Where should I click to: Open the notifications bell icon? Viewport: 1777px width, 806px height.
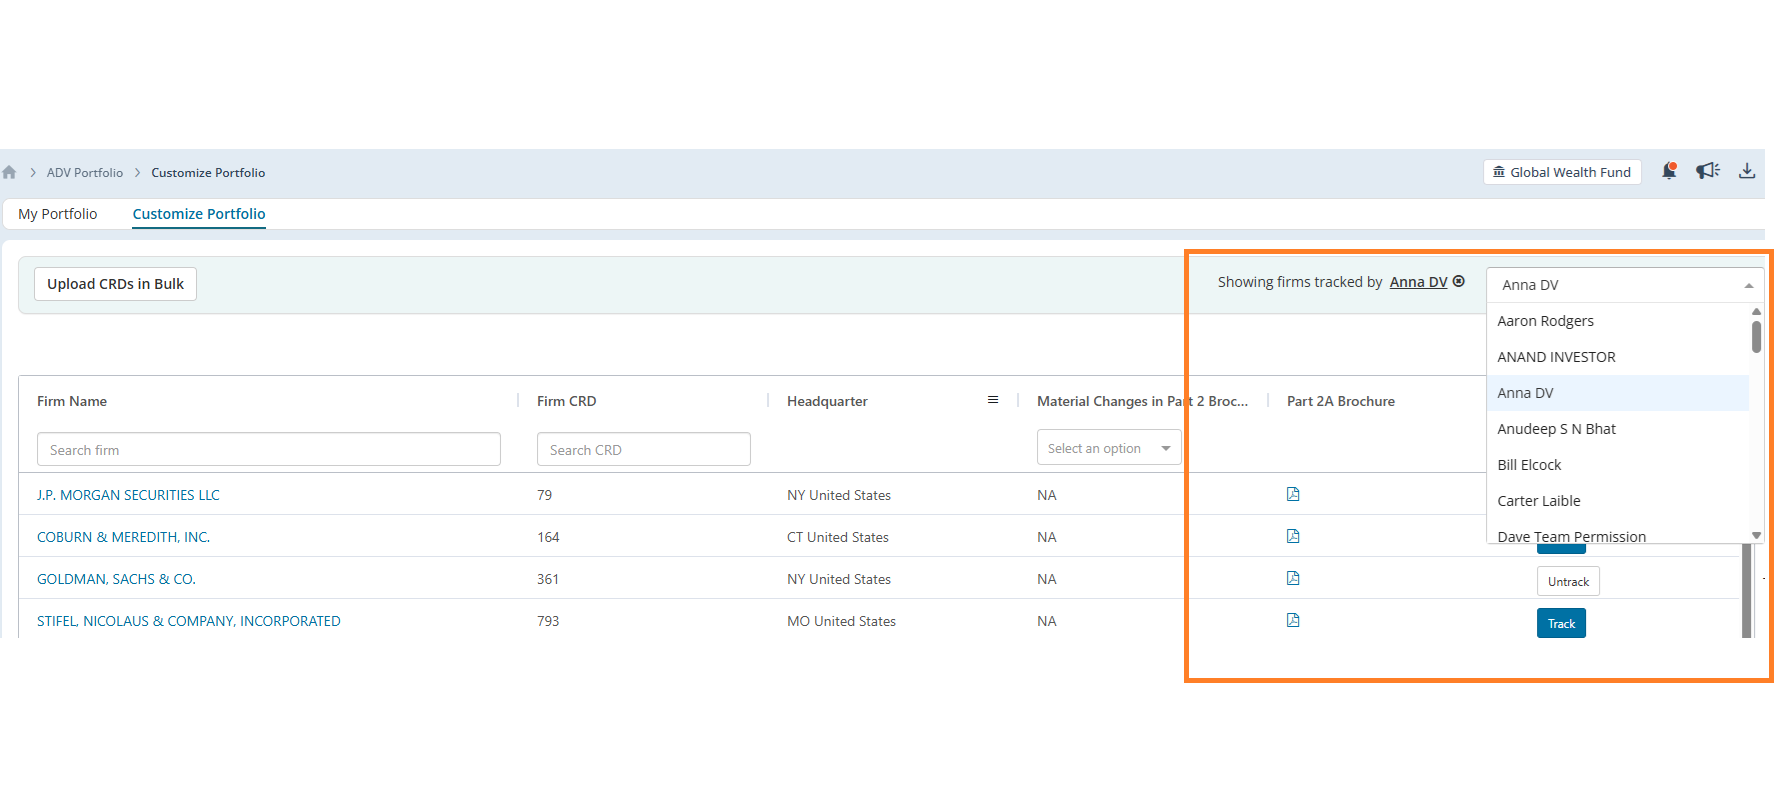click(1668, 171)
